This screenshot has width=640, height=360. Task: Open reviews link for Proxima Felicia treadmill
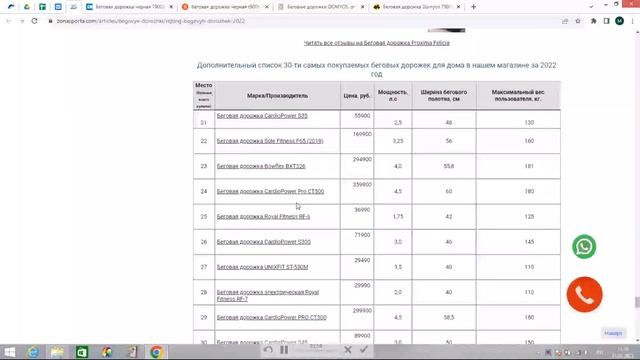(x=376, y=43)
